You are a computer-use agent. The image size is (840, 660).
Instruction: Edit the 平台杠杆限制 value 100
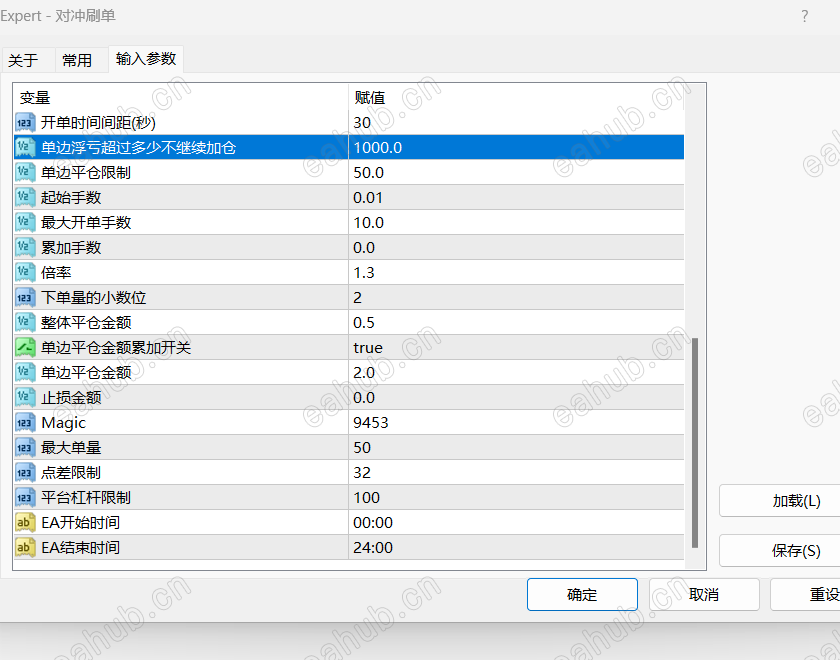coord(516,498)
